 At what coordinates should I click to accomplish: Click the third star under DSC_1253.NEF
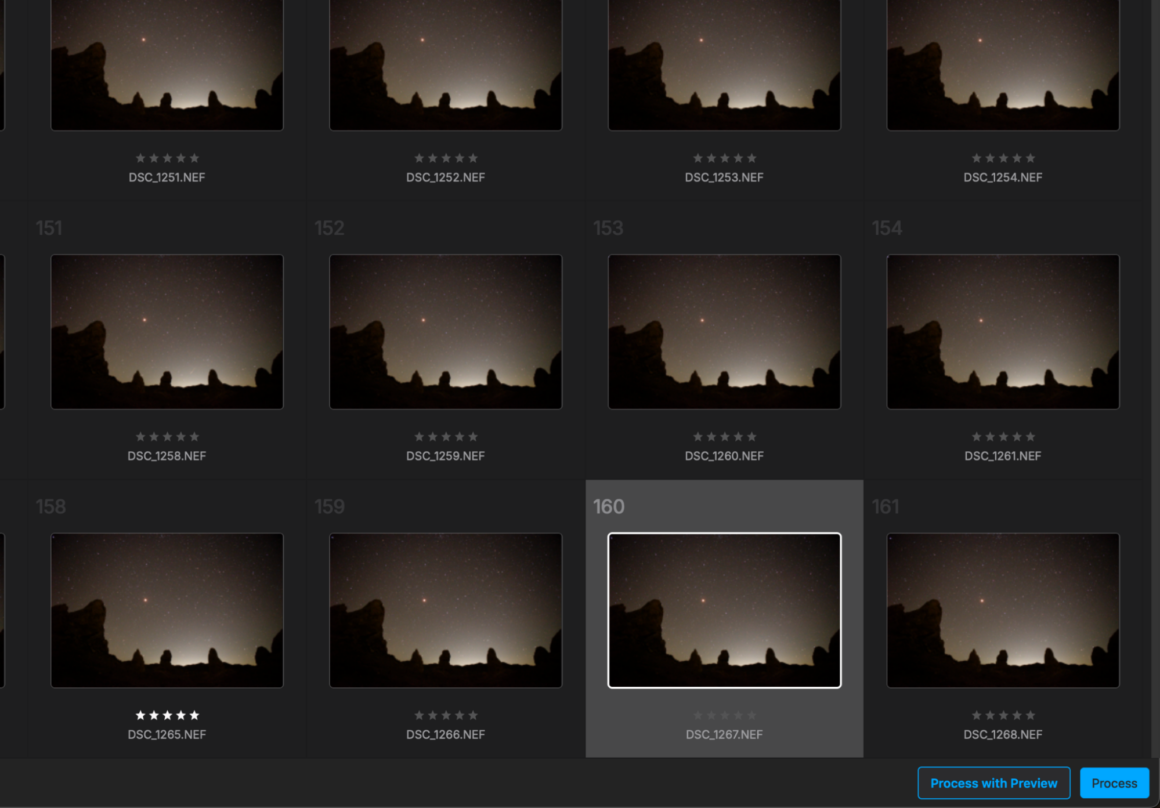tap(724, 158)
